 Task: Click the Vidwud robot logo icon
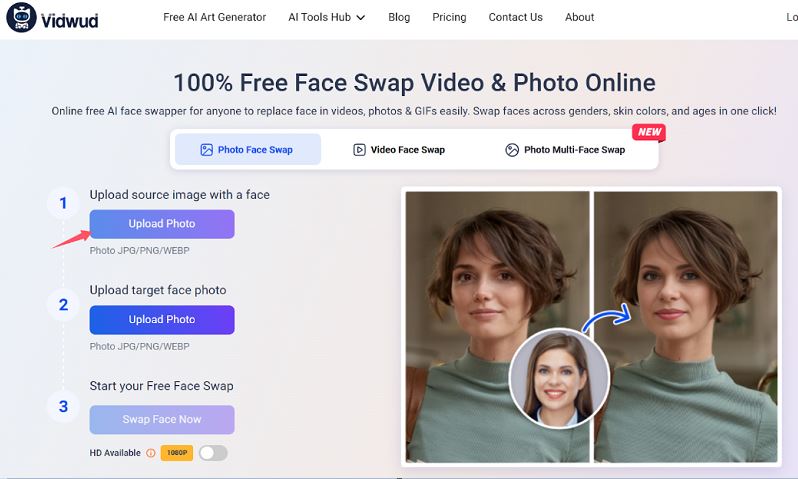tap(21, 17)
